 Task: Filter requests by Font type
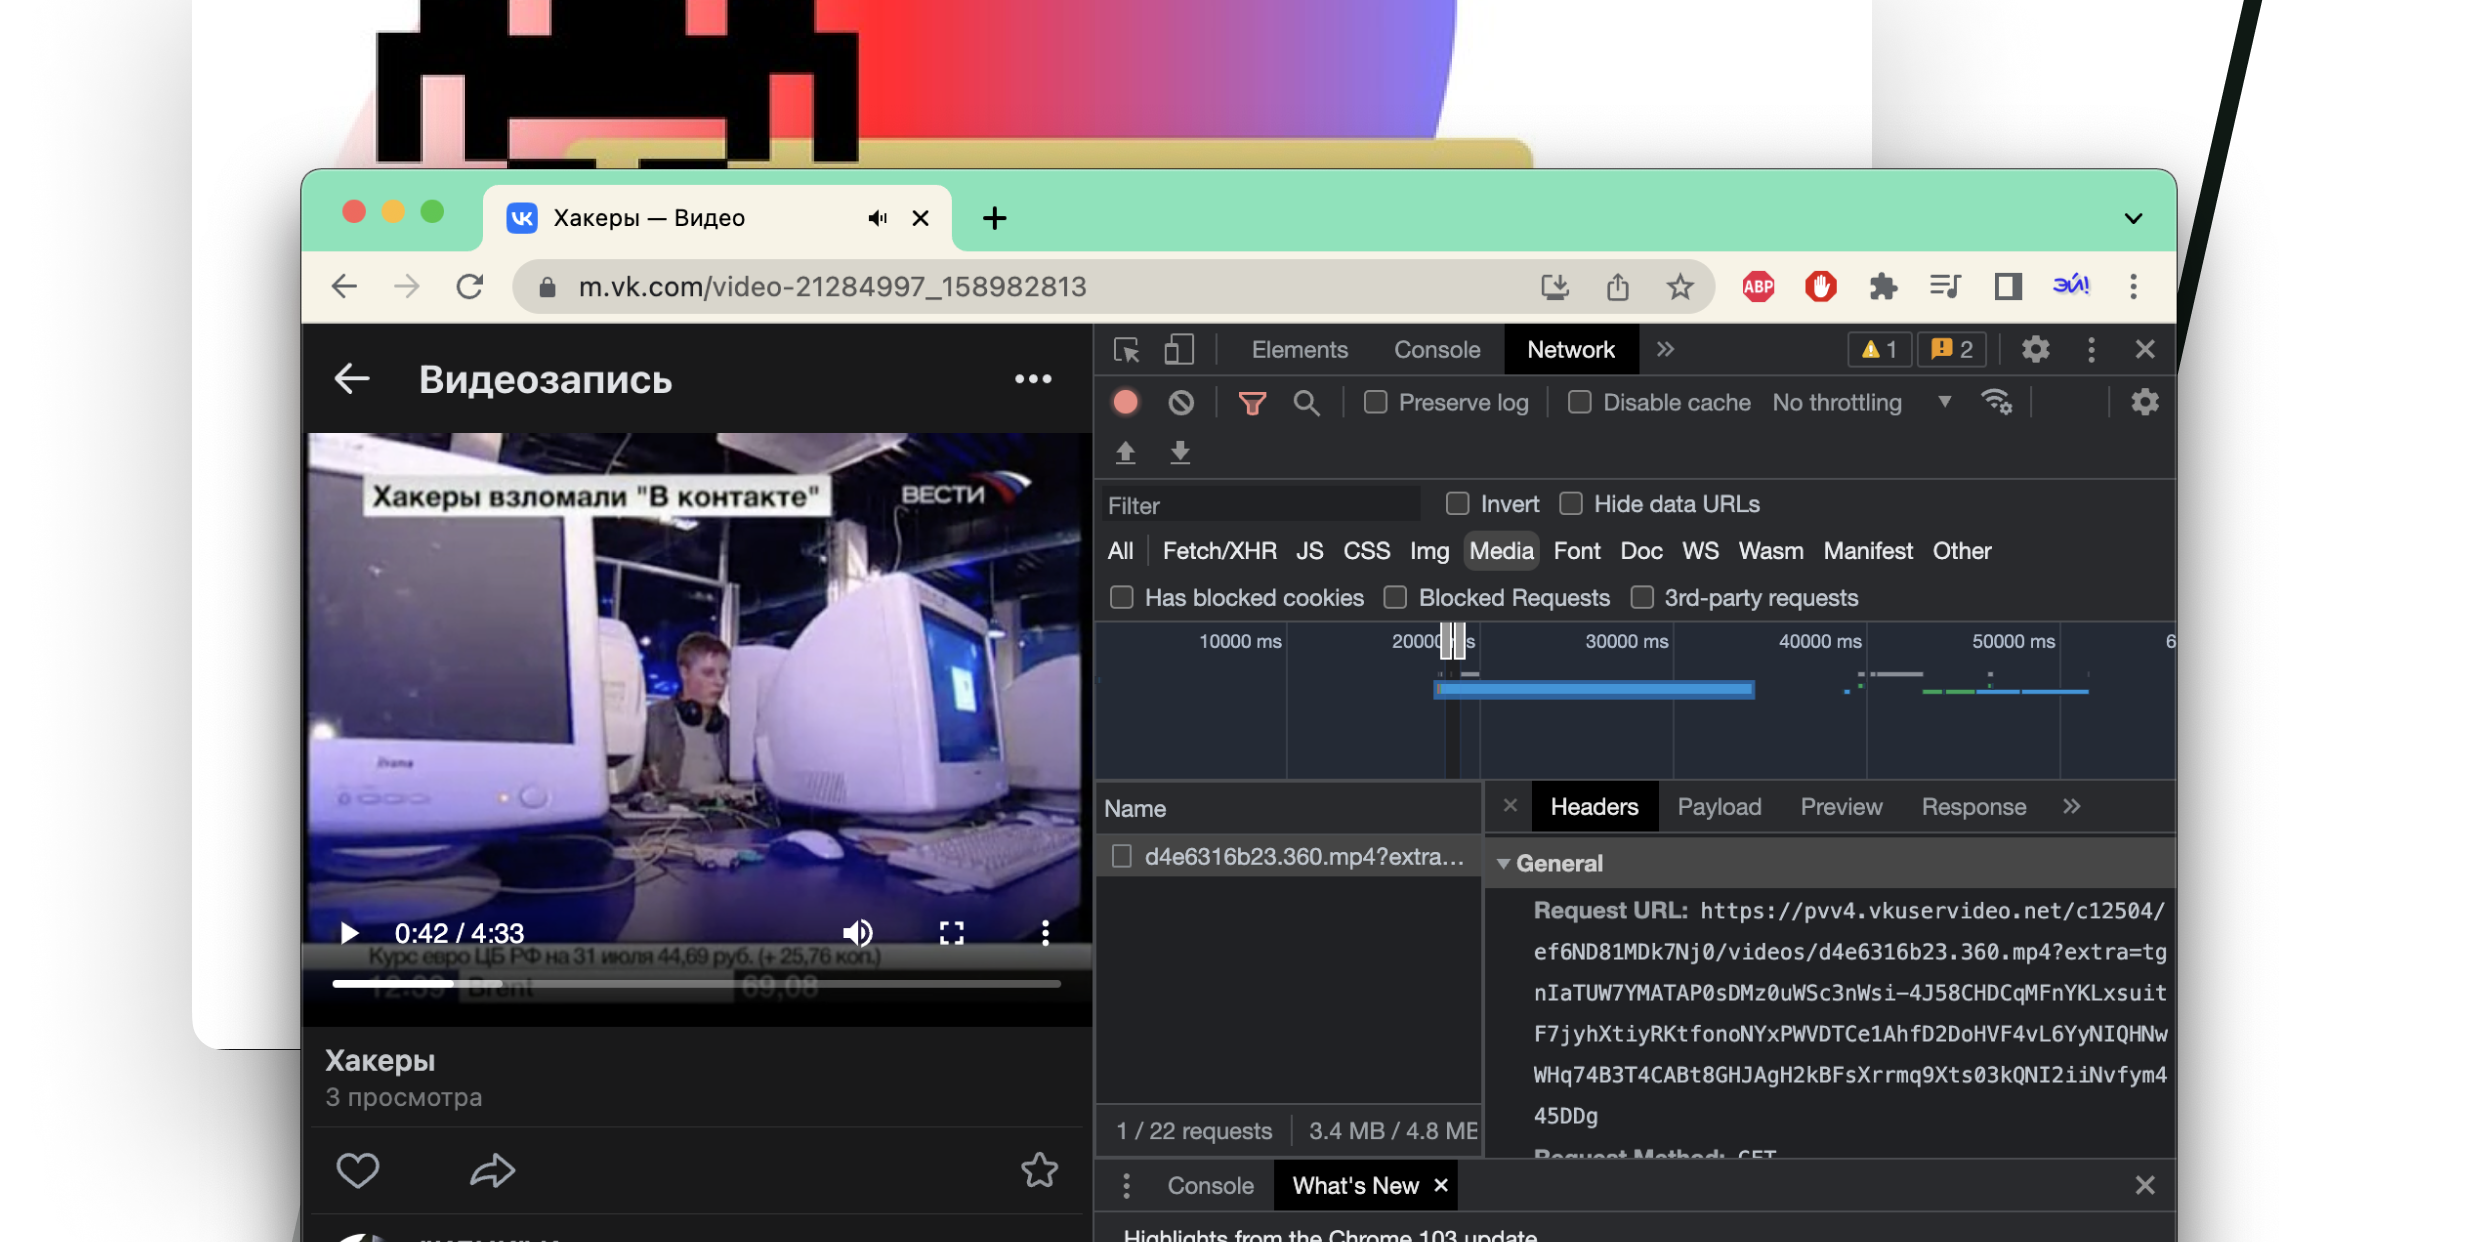pyautogui.click(x=1576, y=551)
